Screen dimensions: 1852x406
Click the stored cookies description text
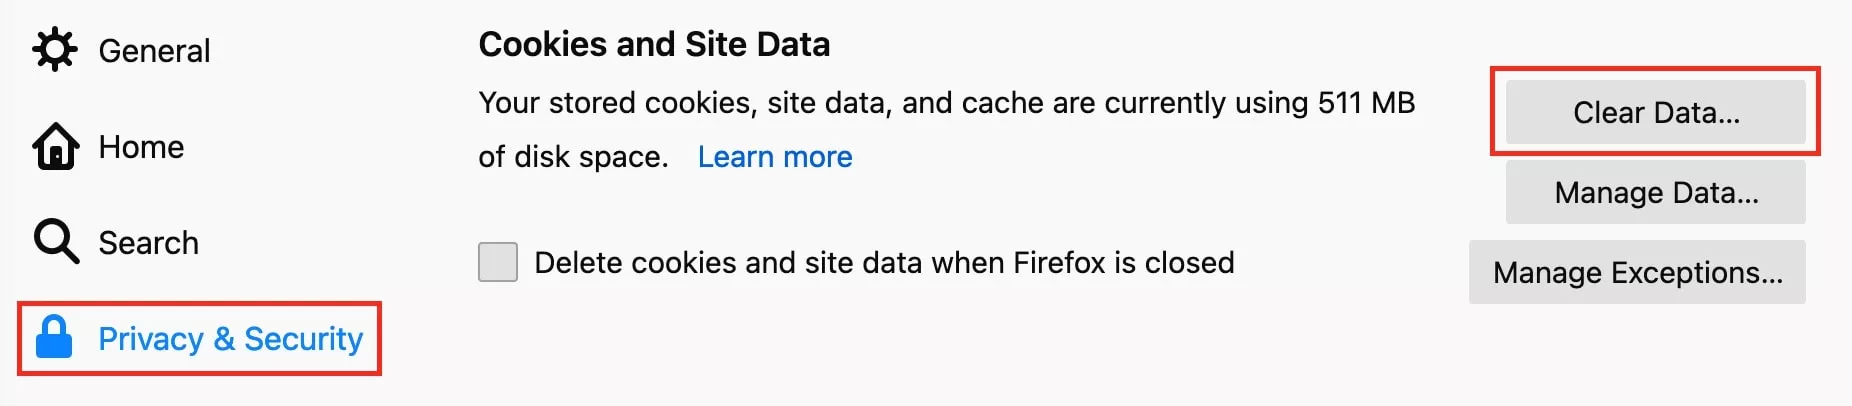[946, 129]
